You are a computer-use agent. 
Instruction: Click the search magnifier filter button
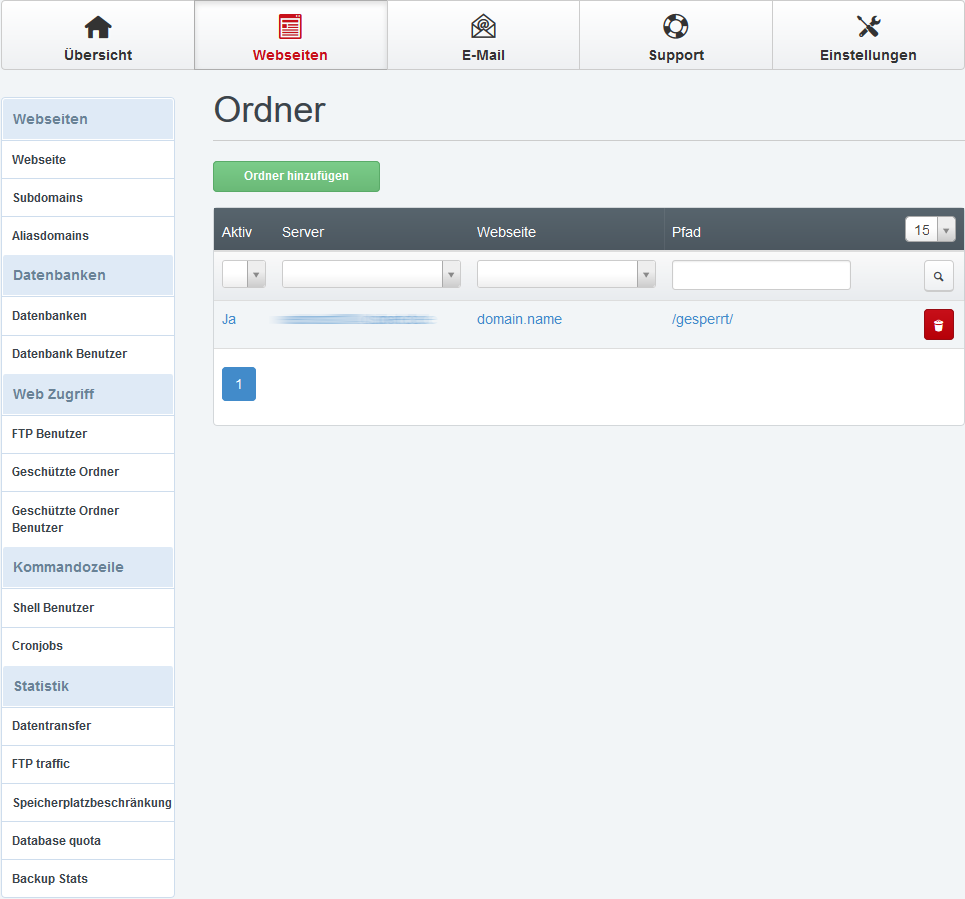938,276
